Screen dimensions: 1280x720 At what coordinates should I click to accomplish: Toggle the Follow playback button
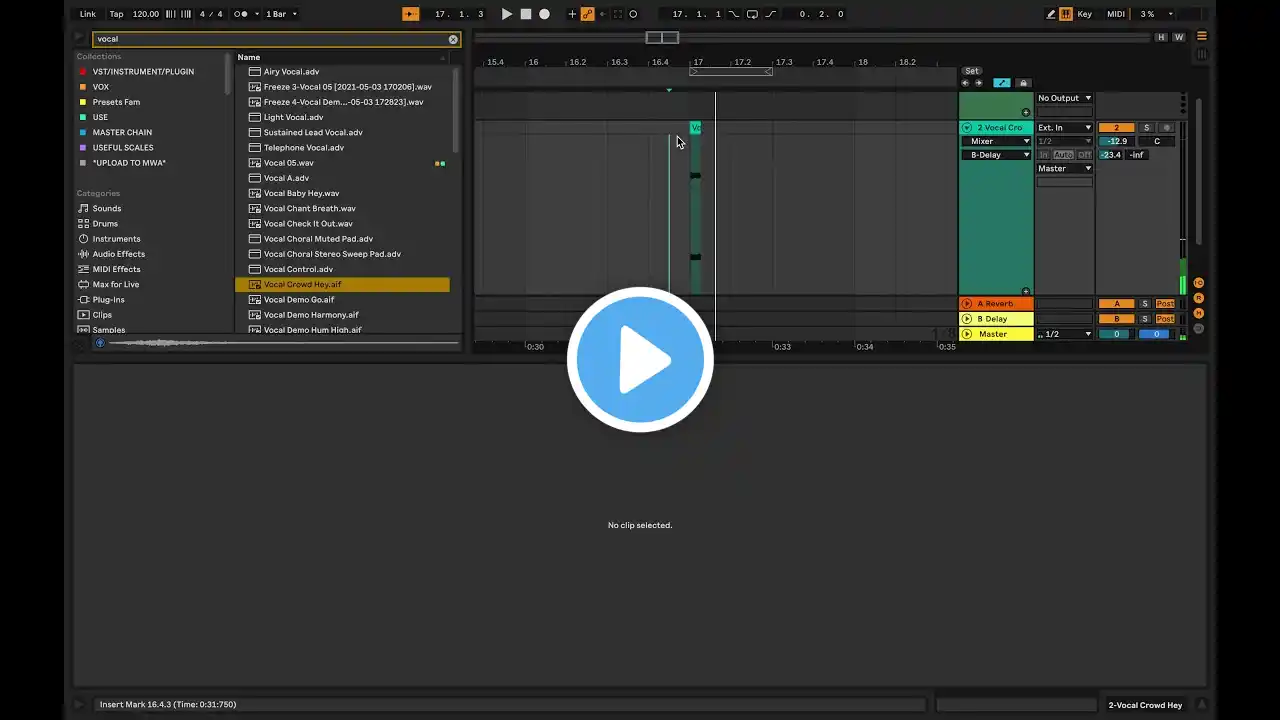click(411, 14)
